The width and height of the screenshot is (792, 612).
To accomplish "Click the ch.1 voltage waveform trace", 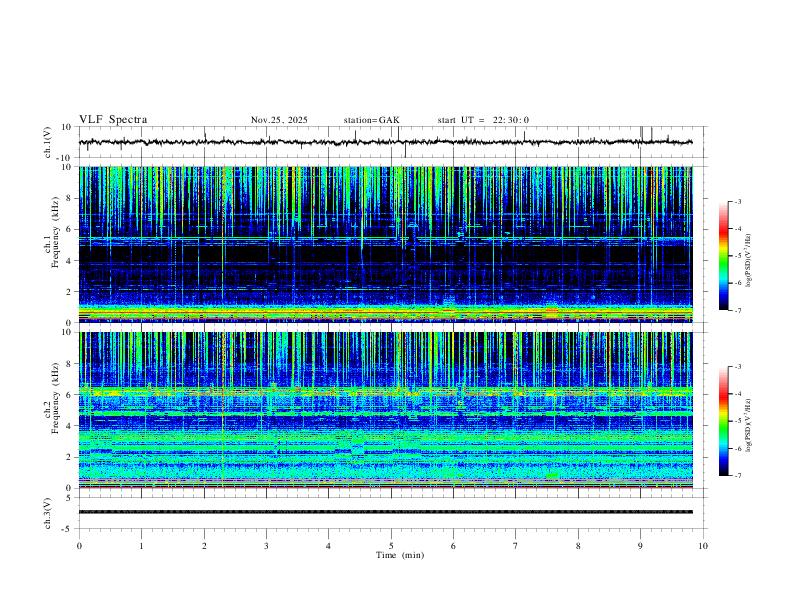I will (x=385, y=142).
